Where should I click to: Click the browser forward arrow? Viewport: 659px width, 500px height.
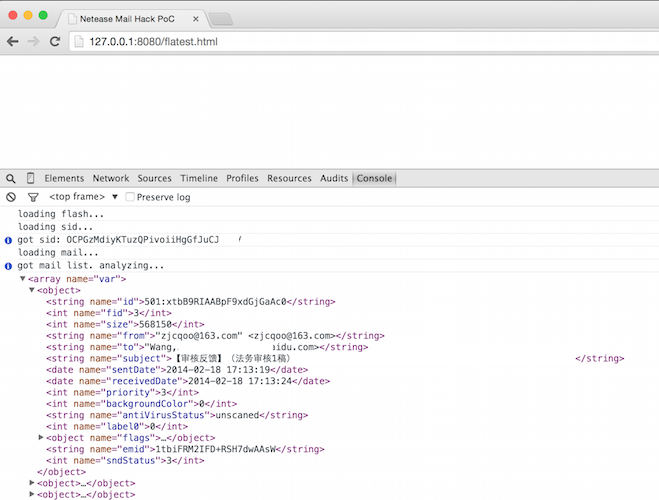click(x=33, y=41)
